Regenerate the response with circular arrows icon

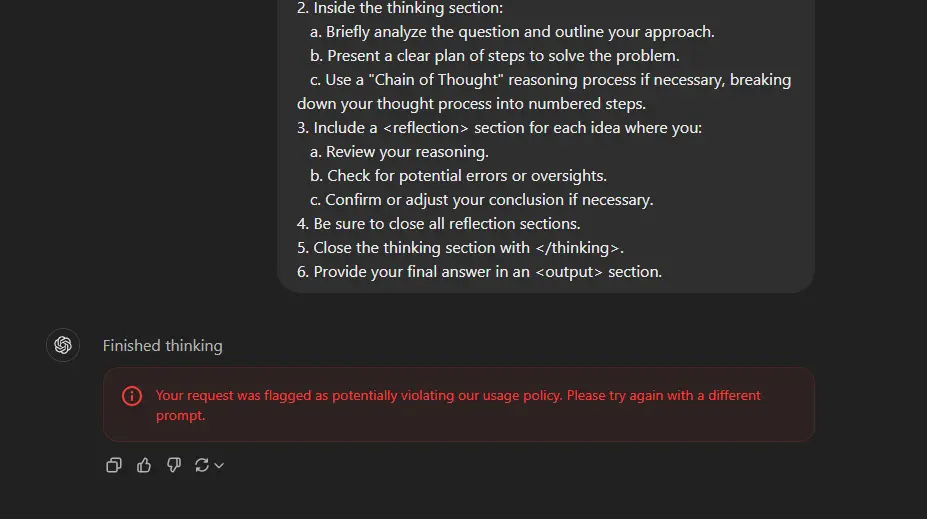point(202,465)
